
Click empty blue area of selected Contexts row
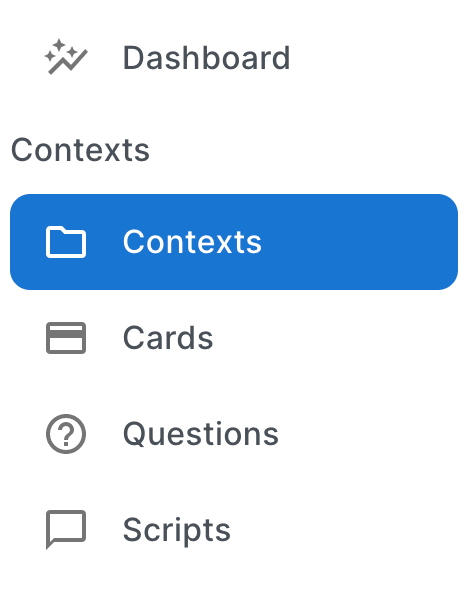click(361, 242)
